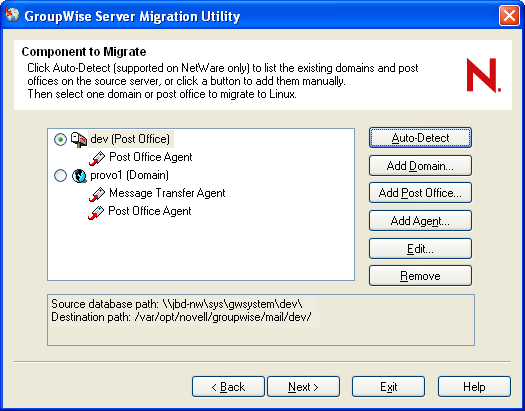This screenshot has width=525, height=411.
Task: Open Help for this page
Action: 474,387
